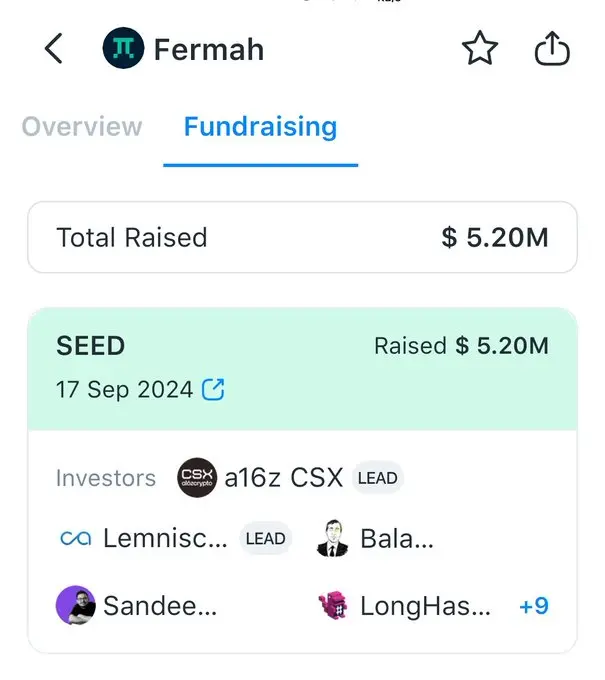605x680 pixels.
Task: Favorite Fermah with the star icon
Action: 480,49
